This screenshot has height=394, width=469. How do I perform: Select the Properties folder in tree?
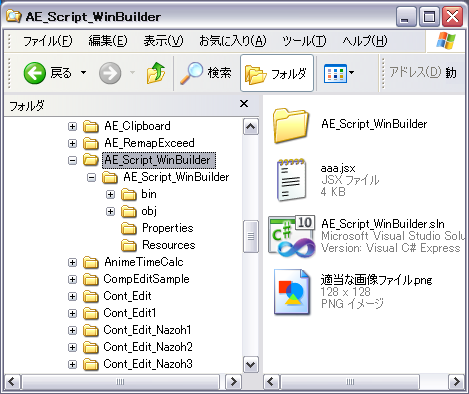[x=167, y=228]
